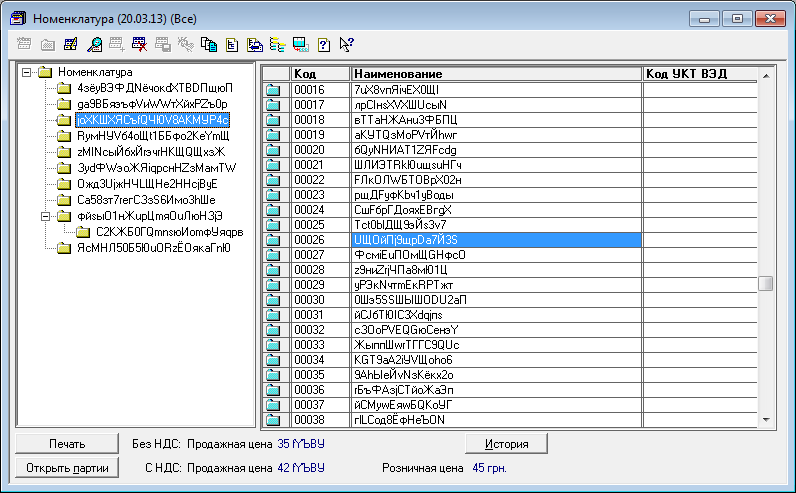Select tree folder 4зёуВЗФДNёчокdХТВDПщюП
Viewport: 796px width, 493px height.
tap(155, 88)
